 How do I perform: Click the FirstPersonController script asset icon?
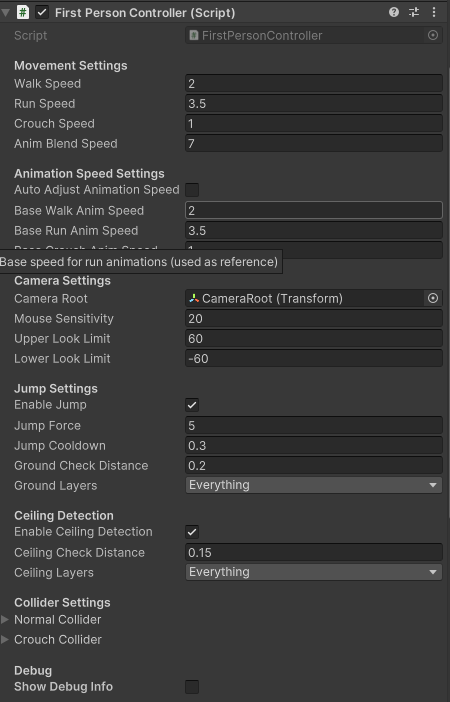coord(194,35)
